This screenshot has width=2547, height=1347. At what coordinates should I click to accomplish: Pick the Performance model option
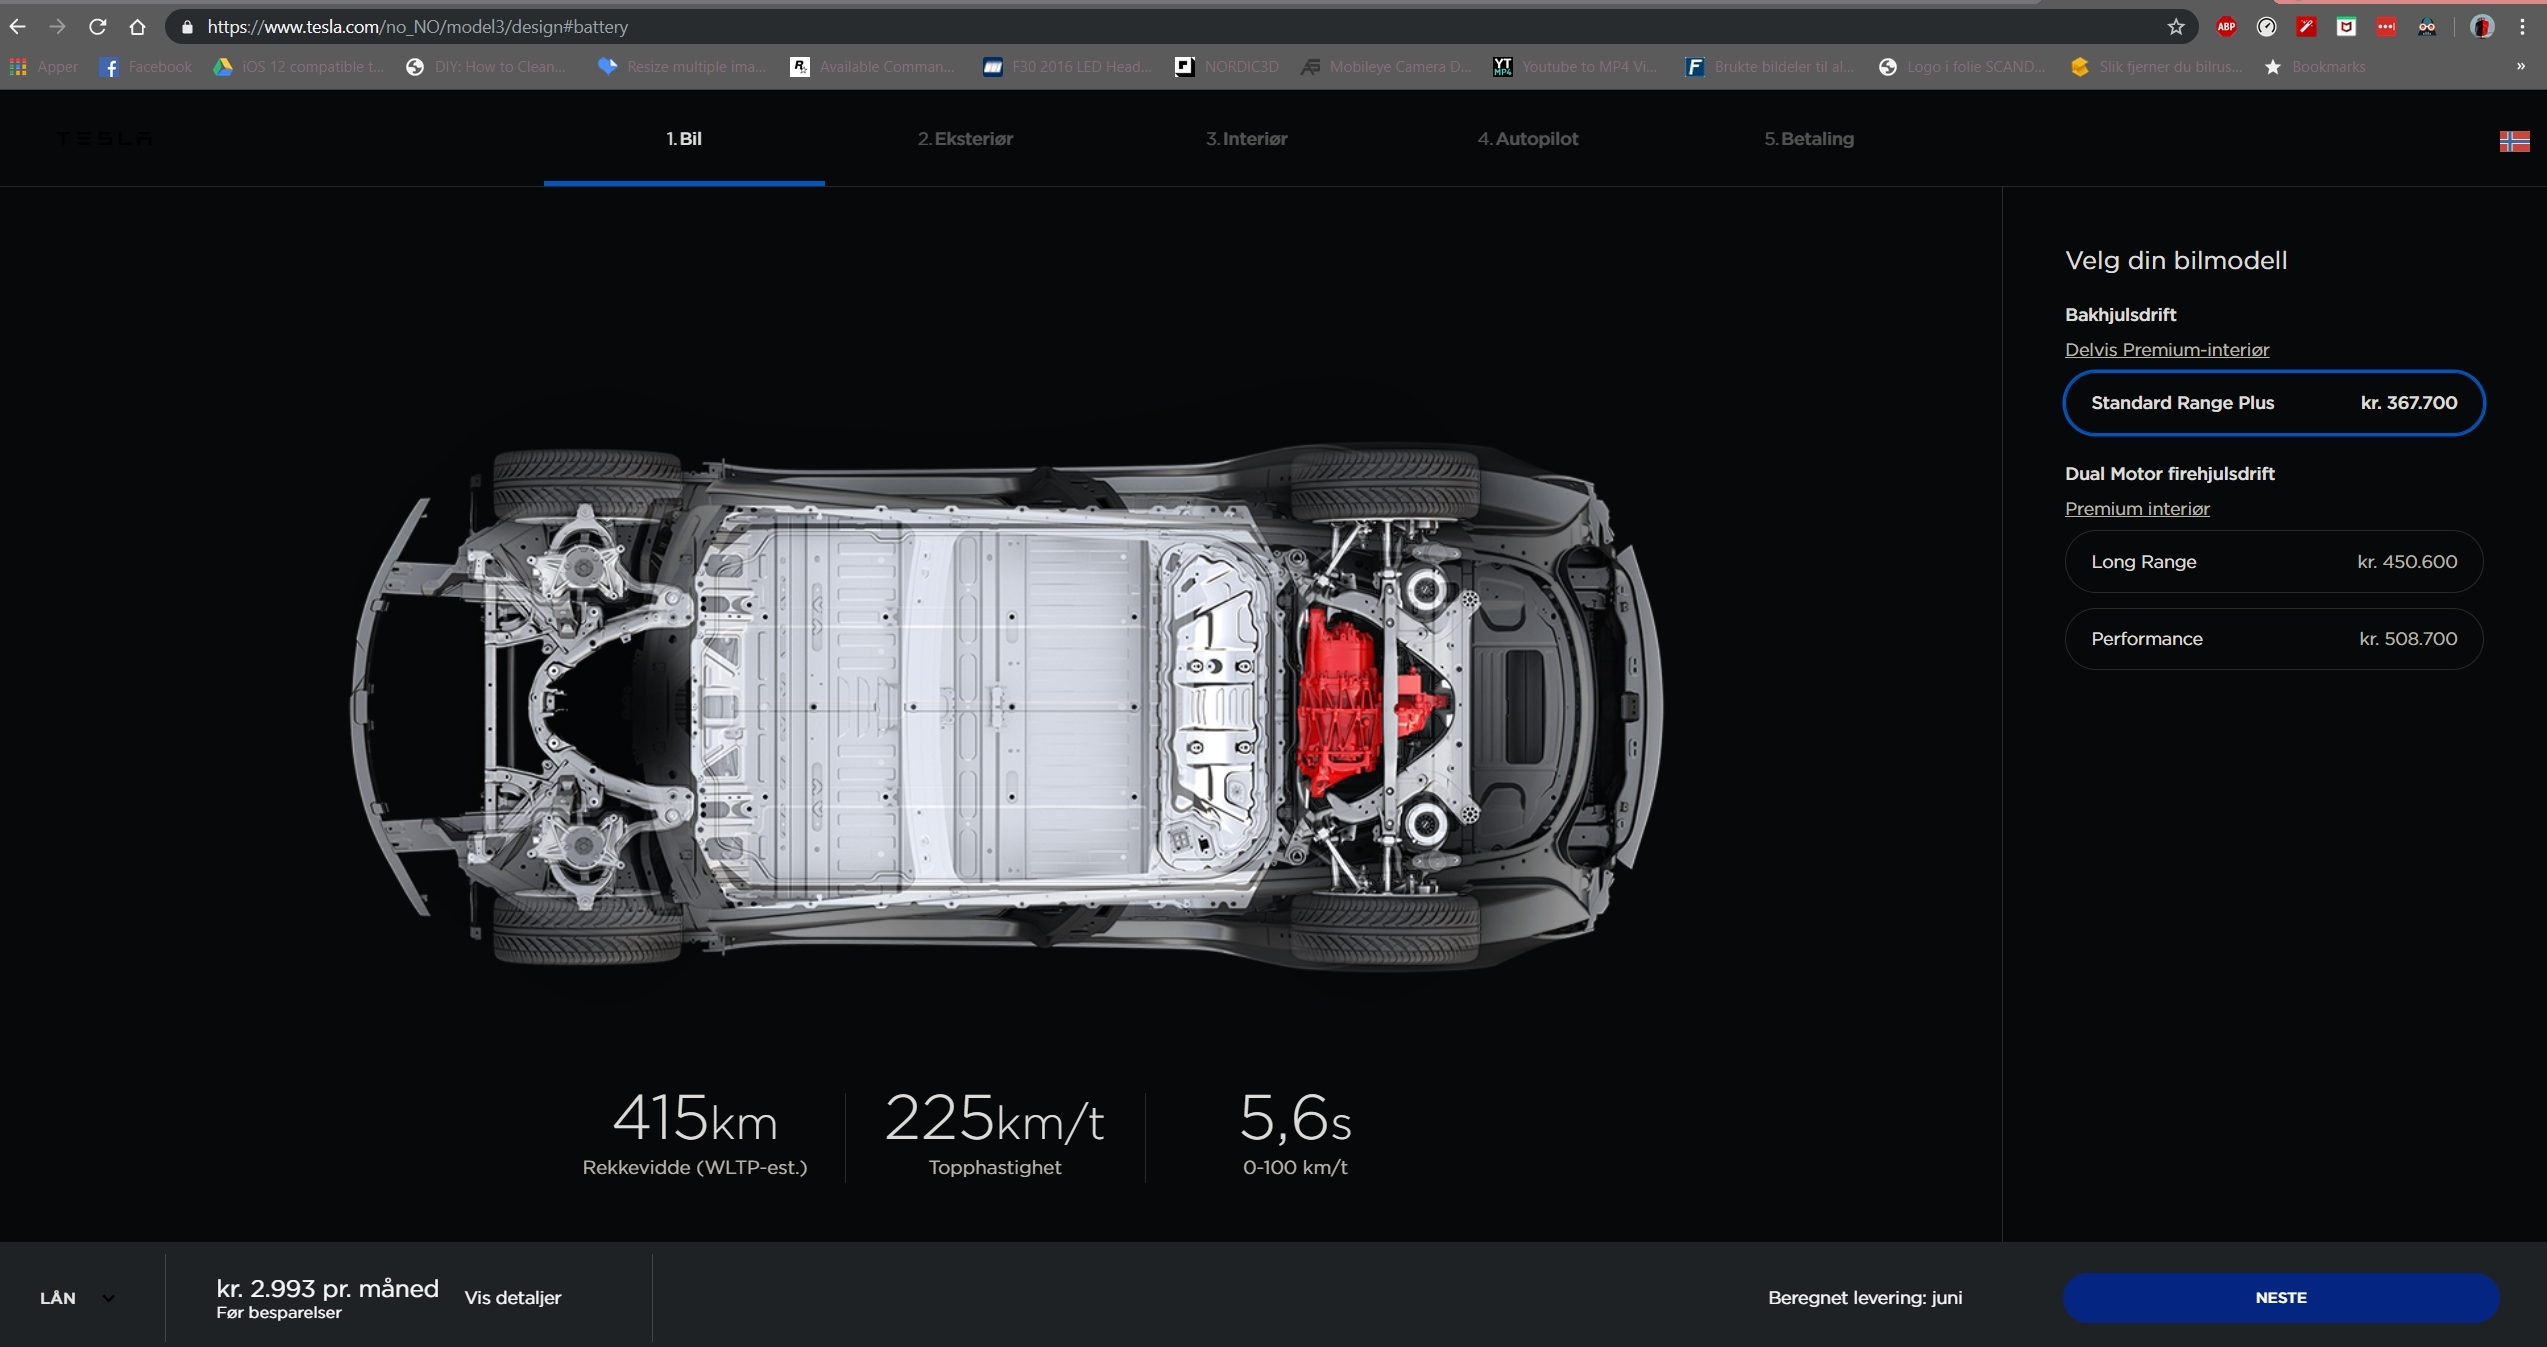click(2273, 639)
